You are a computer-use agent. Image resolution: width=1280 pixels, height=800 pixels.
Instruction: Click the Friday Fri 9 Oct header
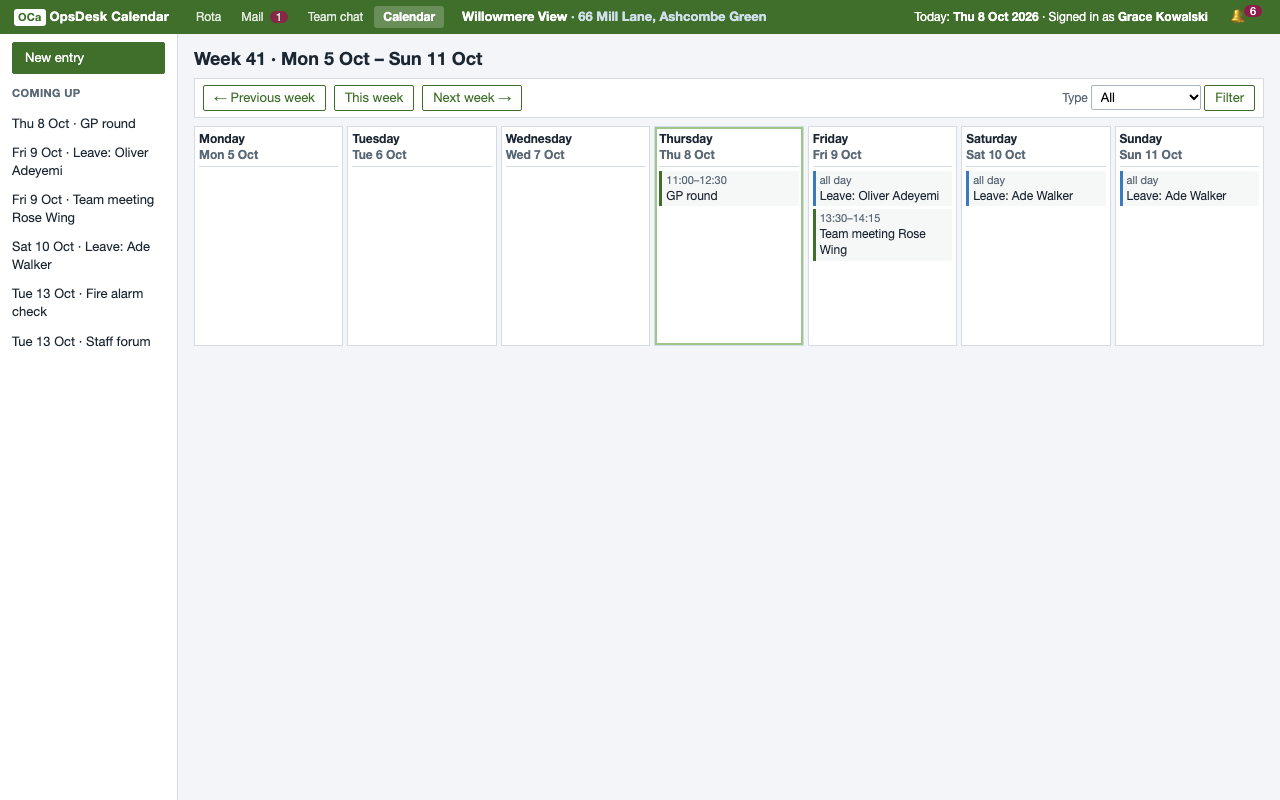tap(882, 147)
